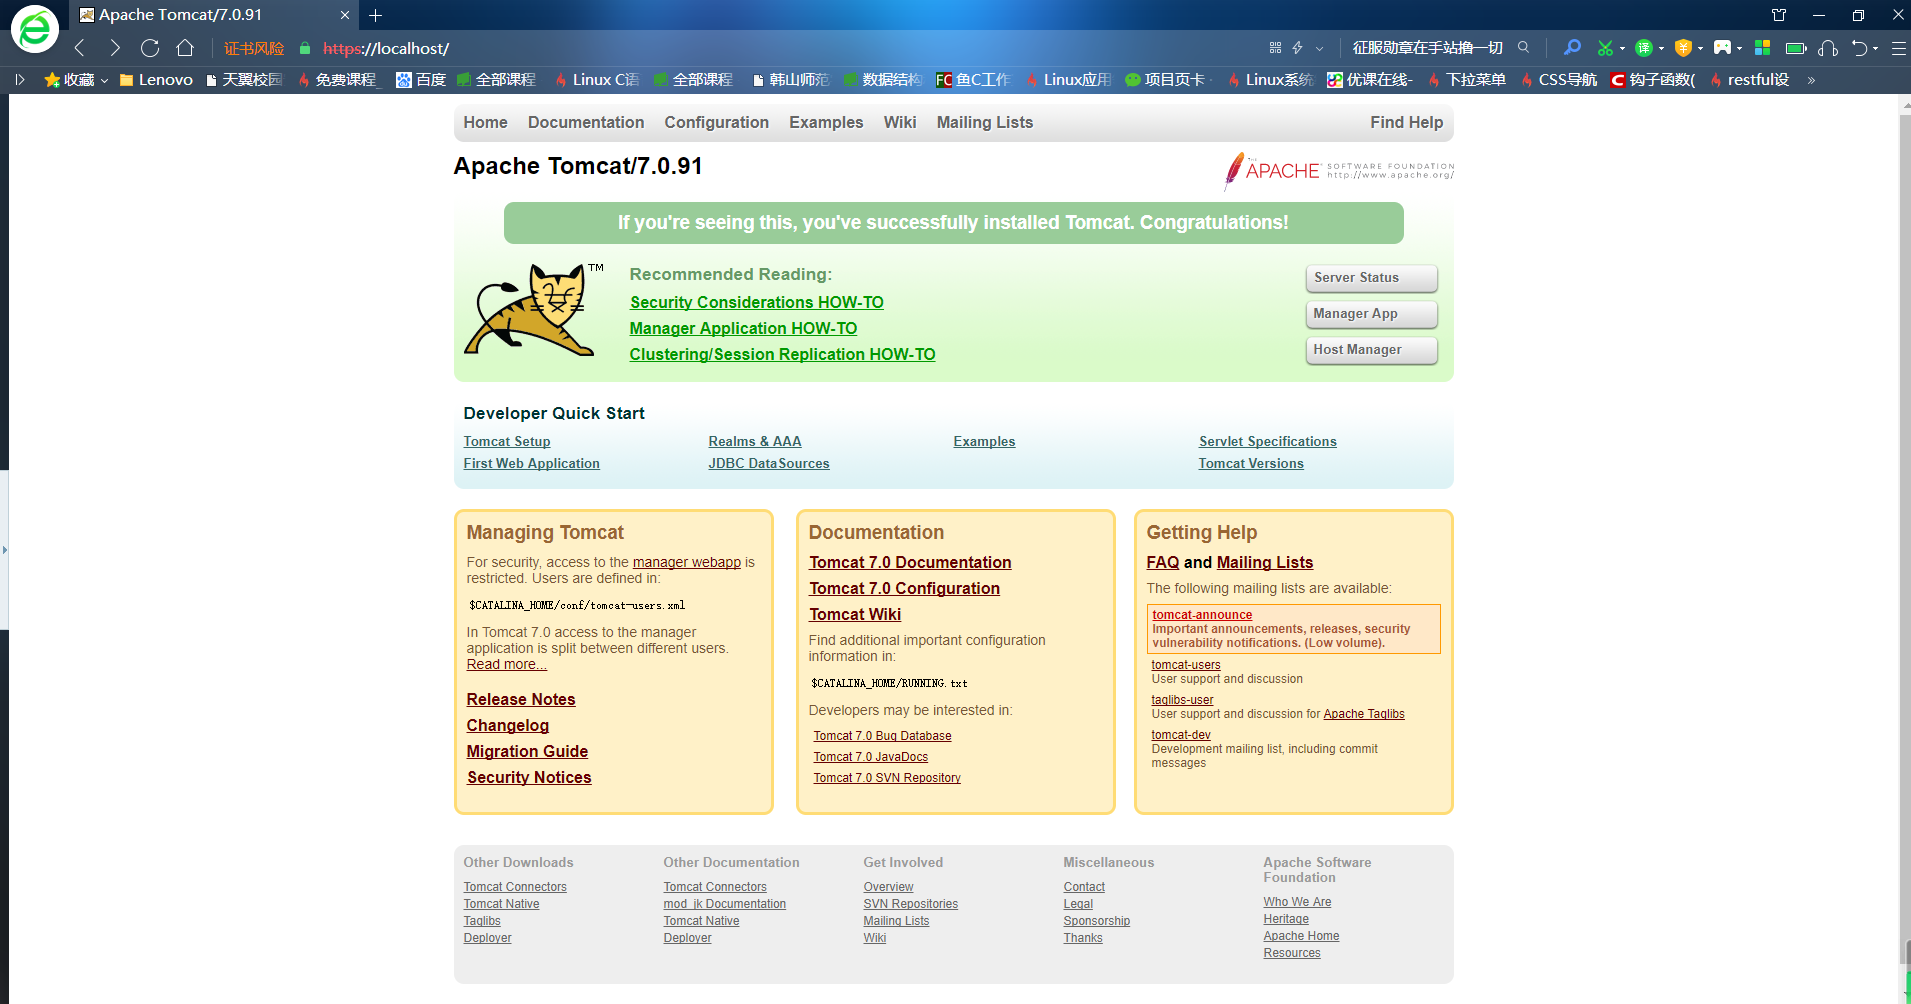Open the CSS导航 bookmark

1558,80
